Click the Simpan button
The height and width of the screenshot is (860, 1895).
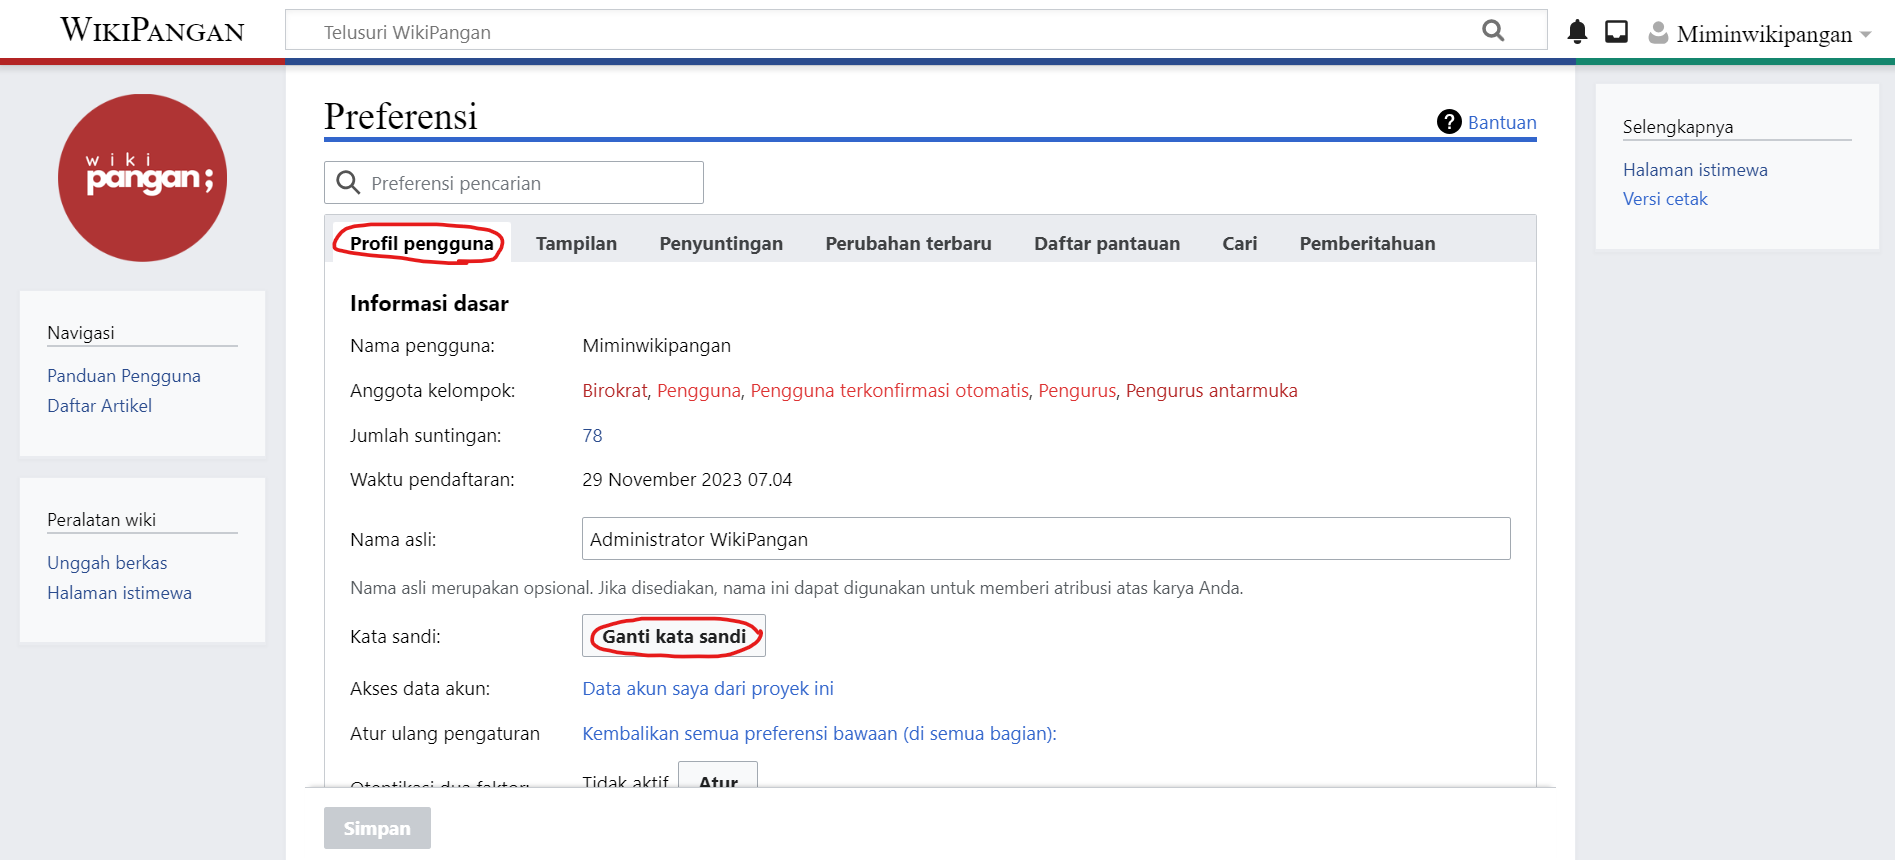pyautogui.click(x=377, y=828)
